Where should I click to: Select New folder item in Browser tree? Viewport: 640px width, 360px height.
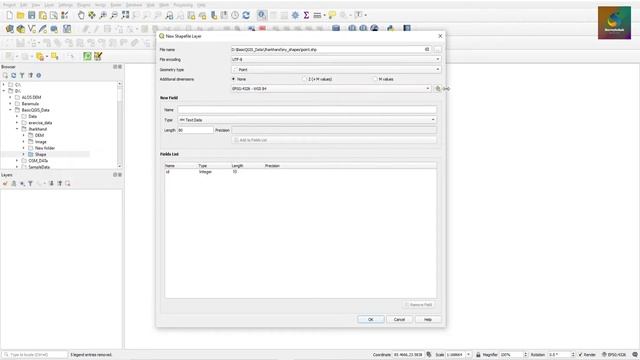[x=44, y=148]
